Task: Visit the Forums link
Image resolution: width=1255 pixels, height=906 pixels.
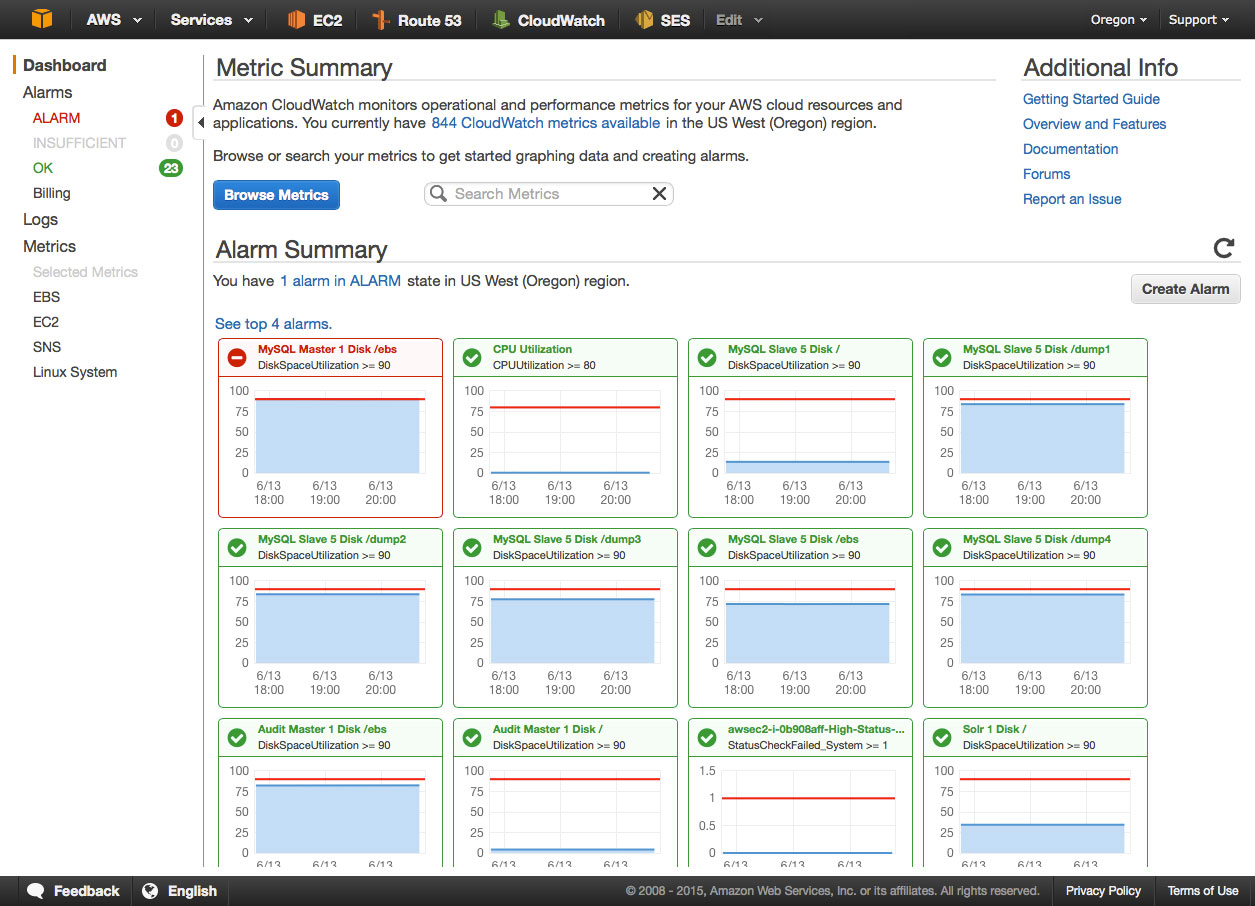Action: point(1046,174)
